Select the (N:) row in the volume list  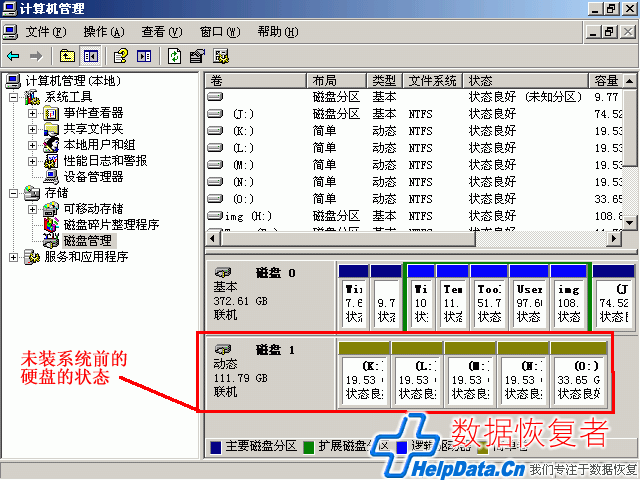[x=414, y=182]
